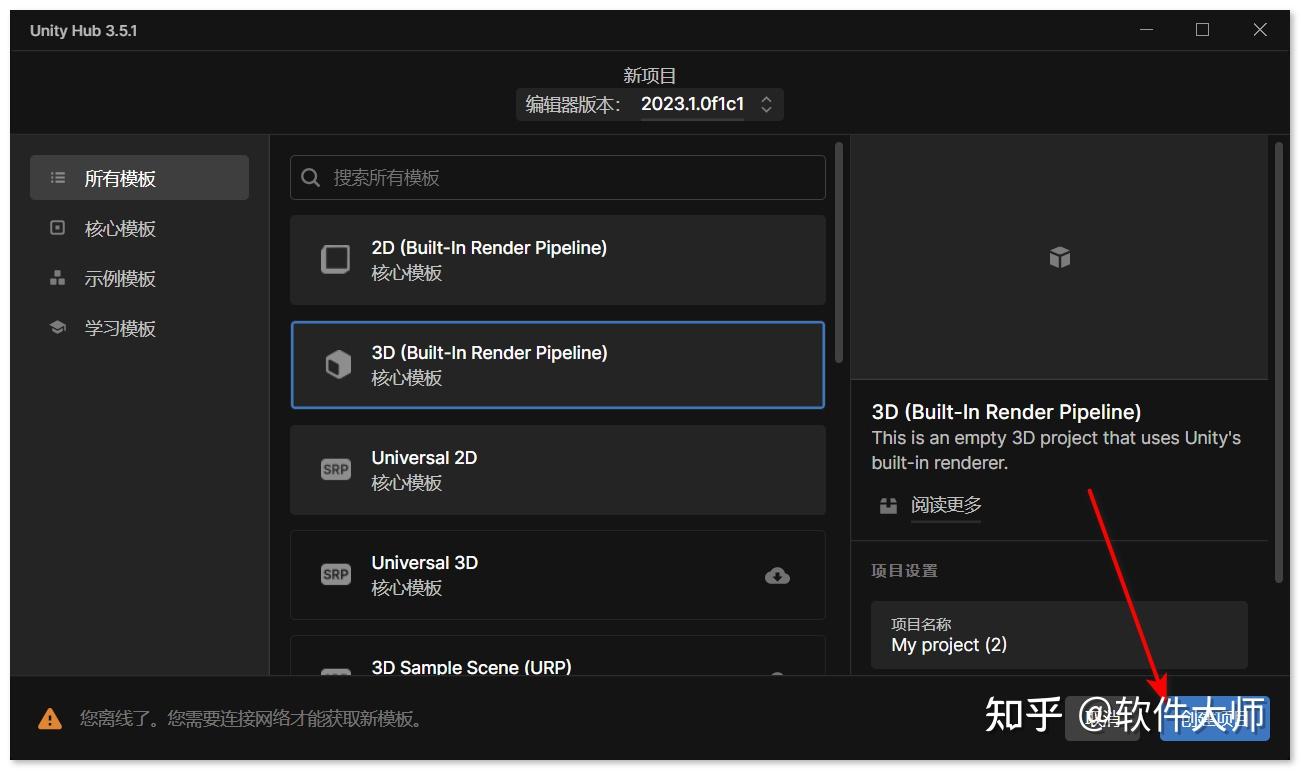Click the graduation cap icon for 学习模板

(x=57, y=327)
